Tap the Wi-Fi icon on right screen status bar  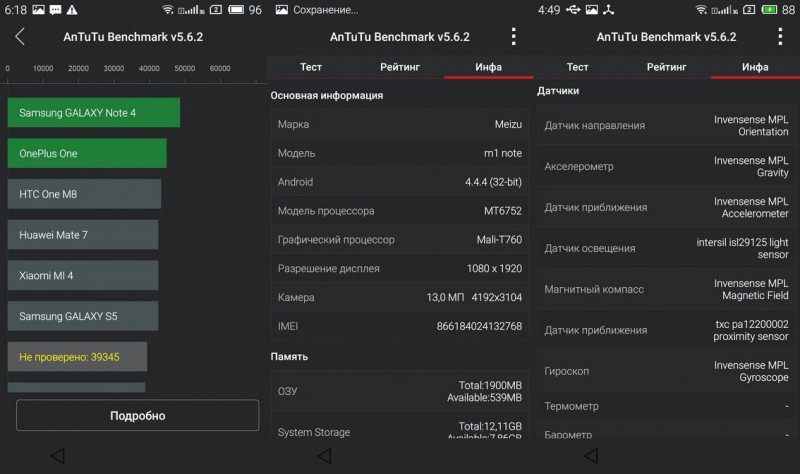click(x=701, y=10)
